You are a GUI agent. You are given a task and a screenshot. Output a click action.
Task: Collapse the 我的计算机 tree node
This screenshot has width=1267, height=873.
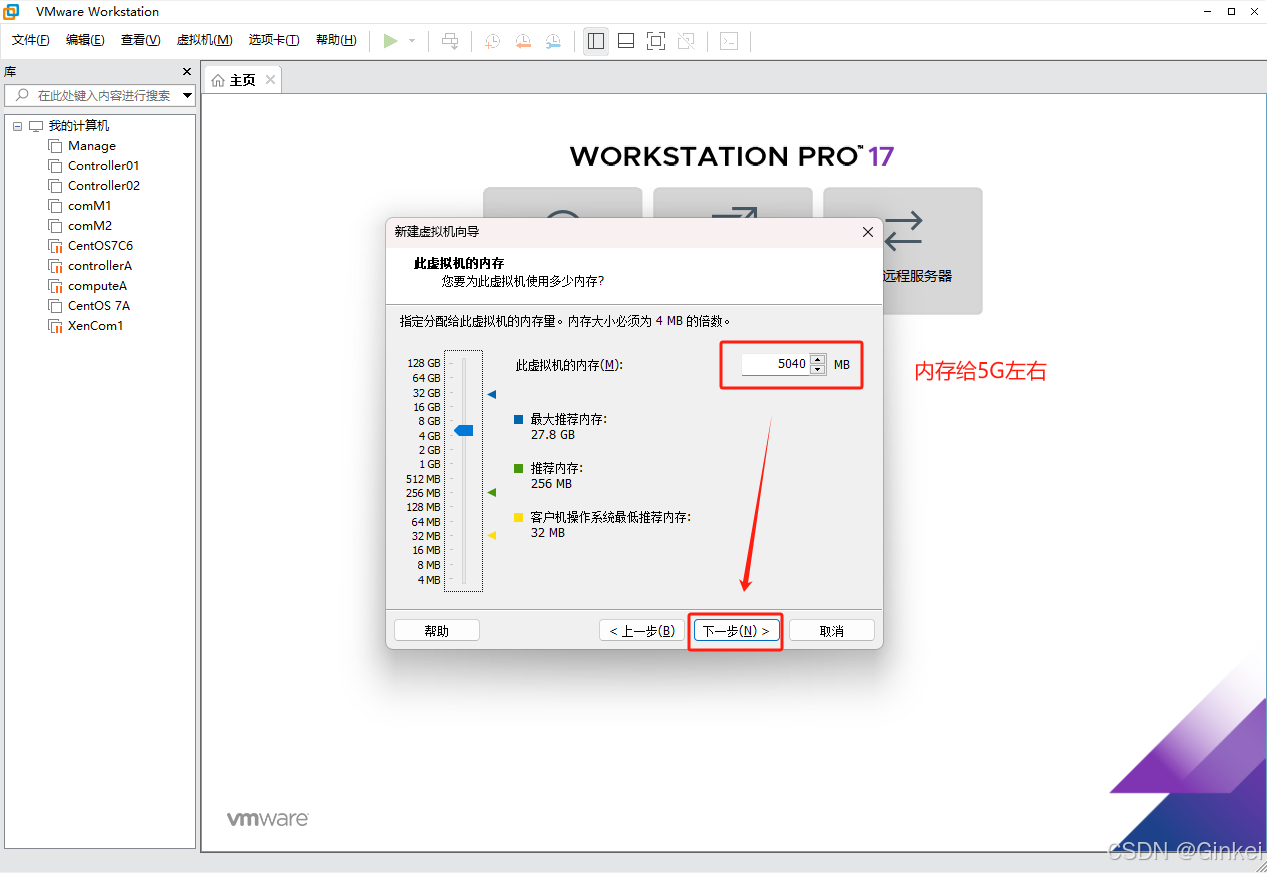pyautogui.click(x=18, y=126)
